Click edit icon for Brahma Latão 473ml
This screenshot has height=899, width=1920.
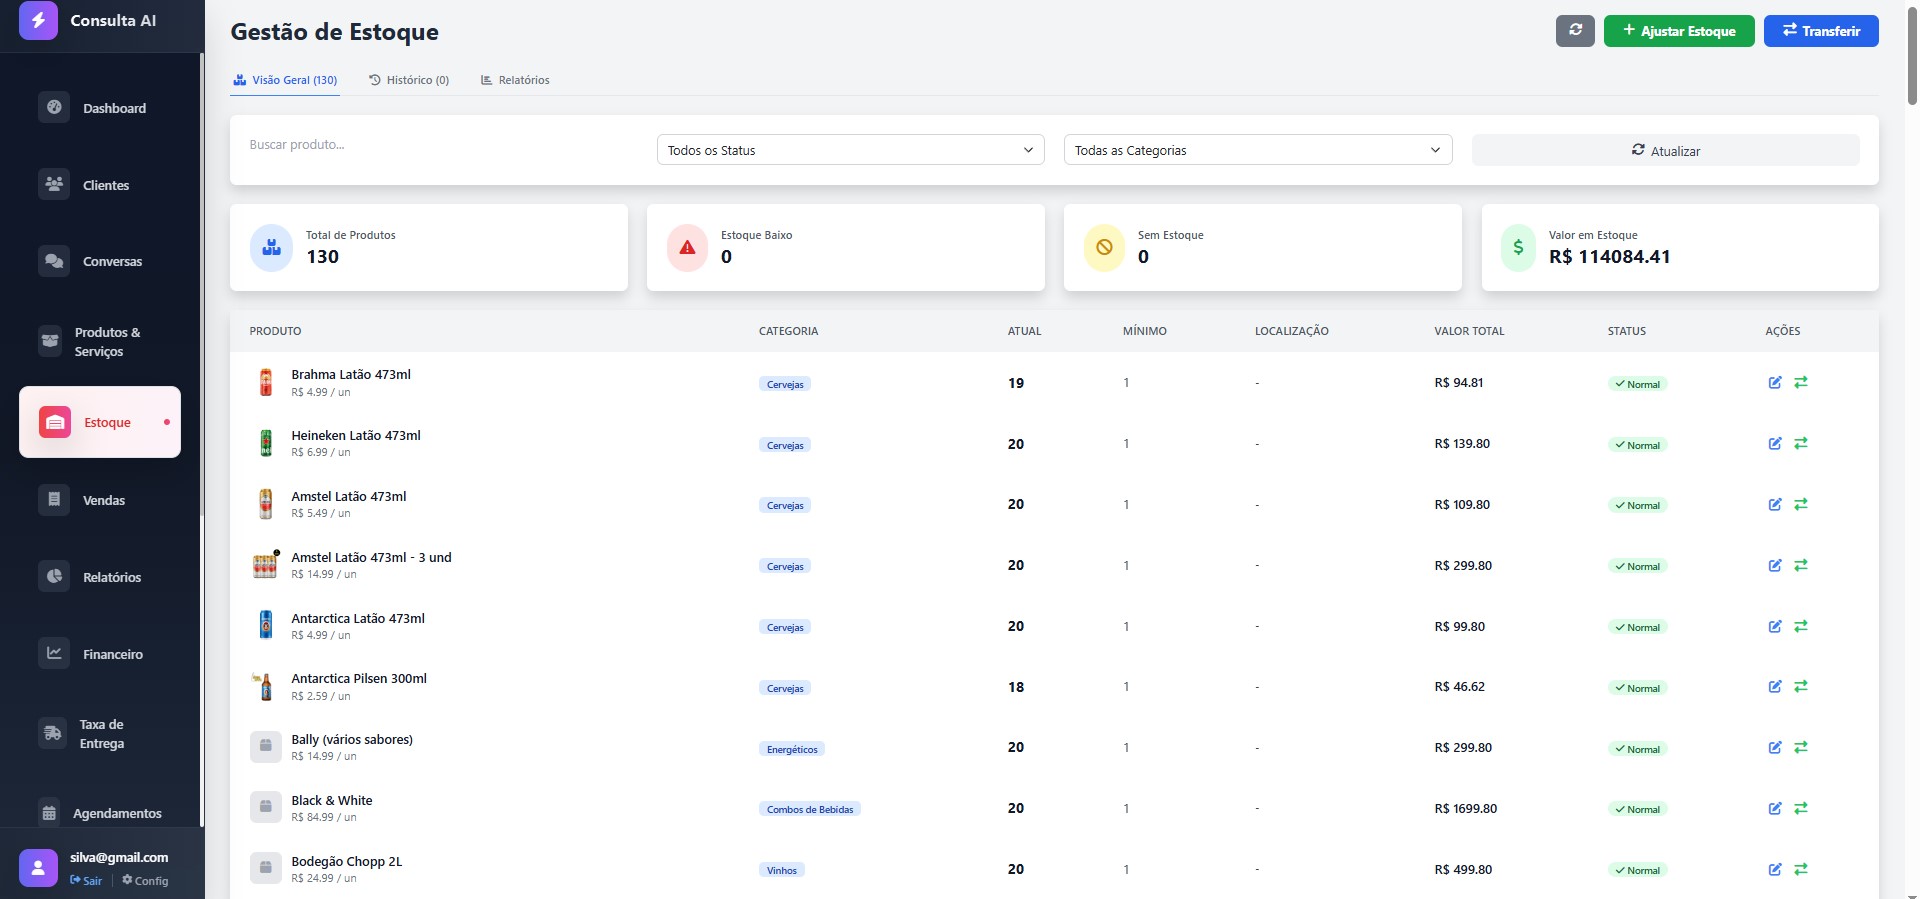point(1775,383)
